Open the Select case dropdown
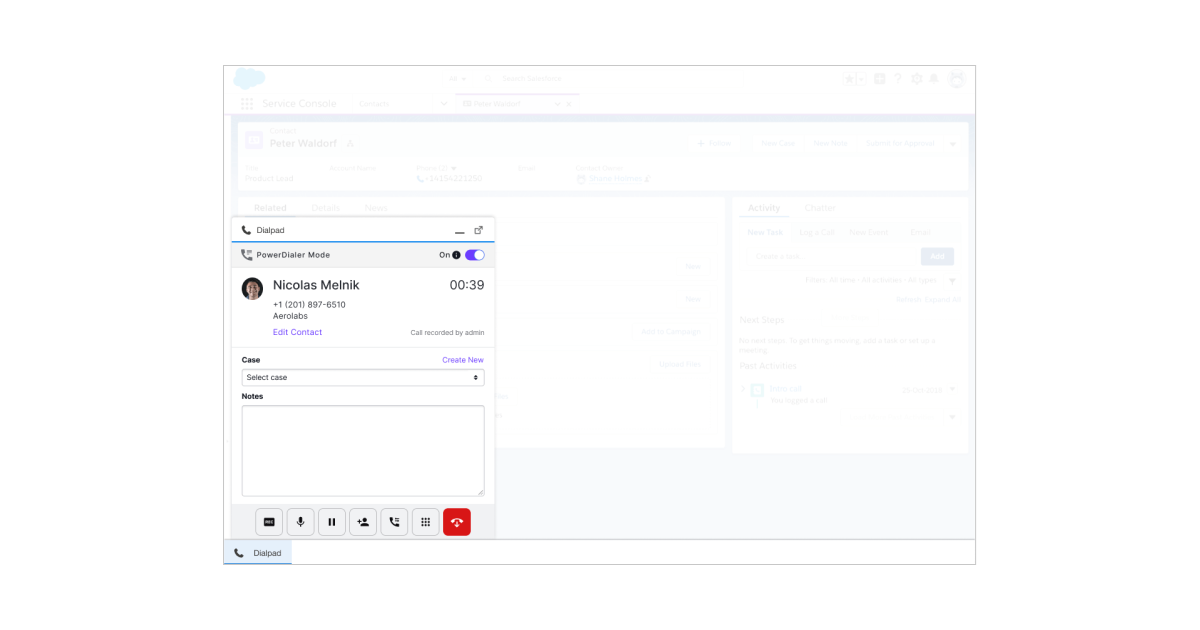Viewport: 1200px width, 630px height. point(363,378)
